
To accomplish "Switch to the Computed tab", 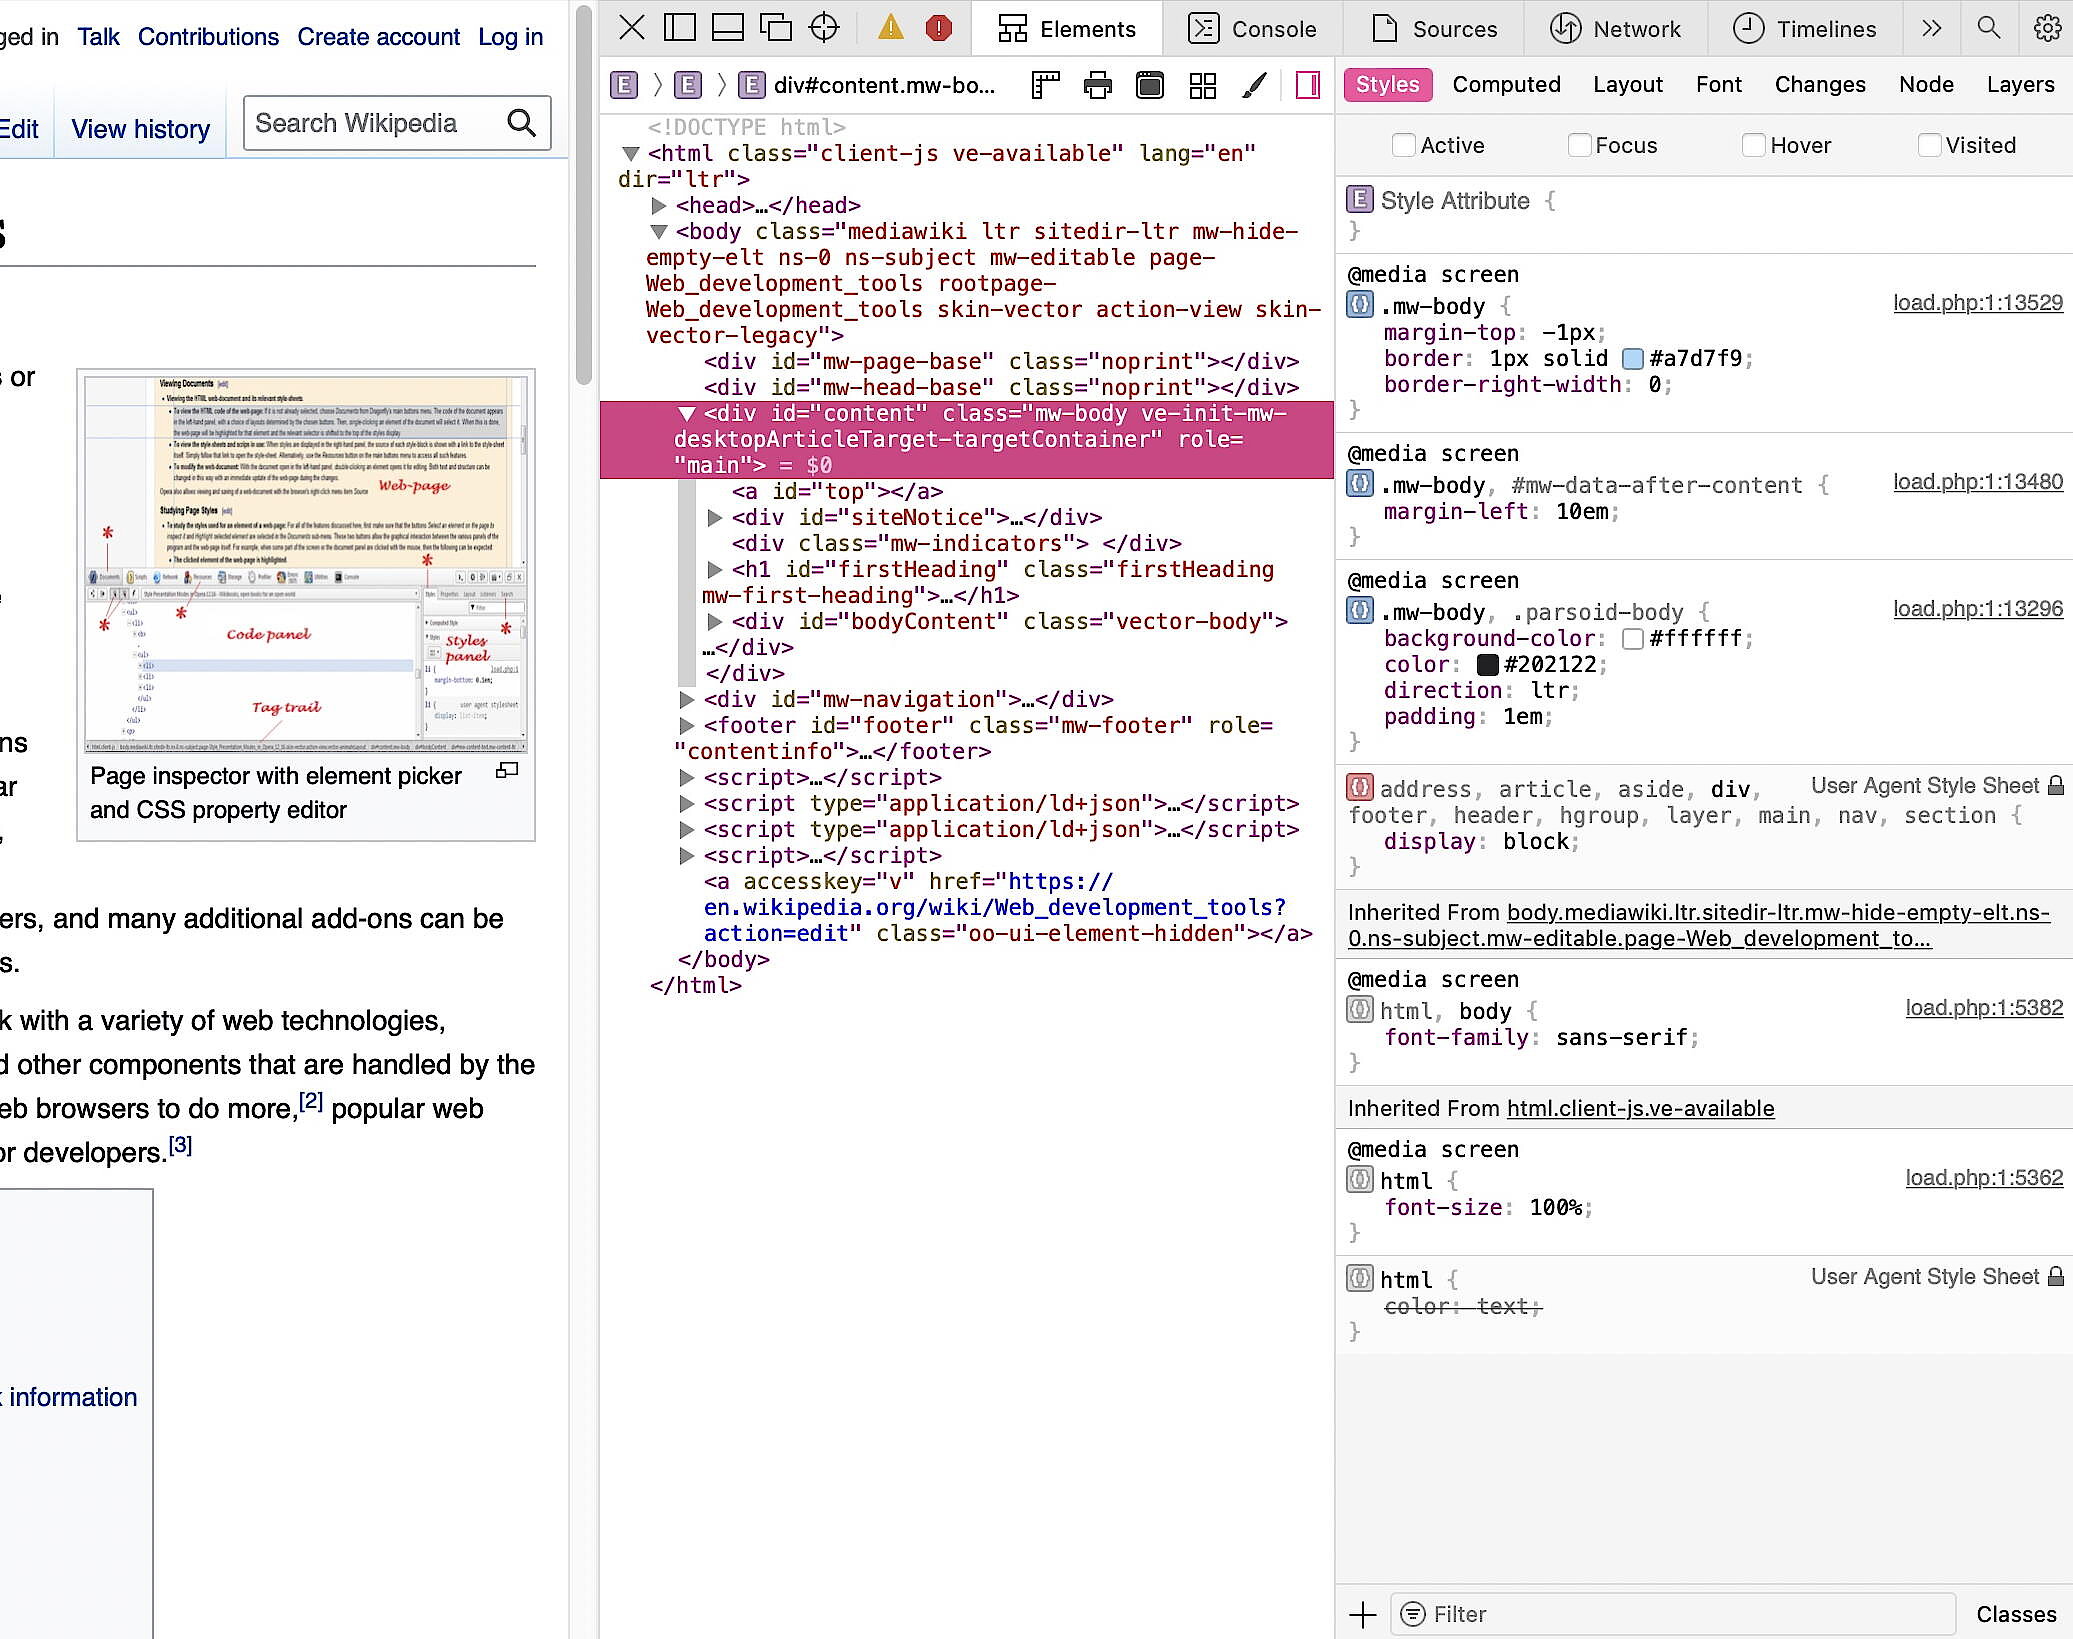I will click(1506, 85).
